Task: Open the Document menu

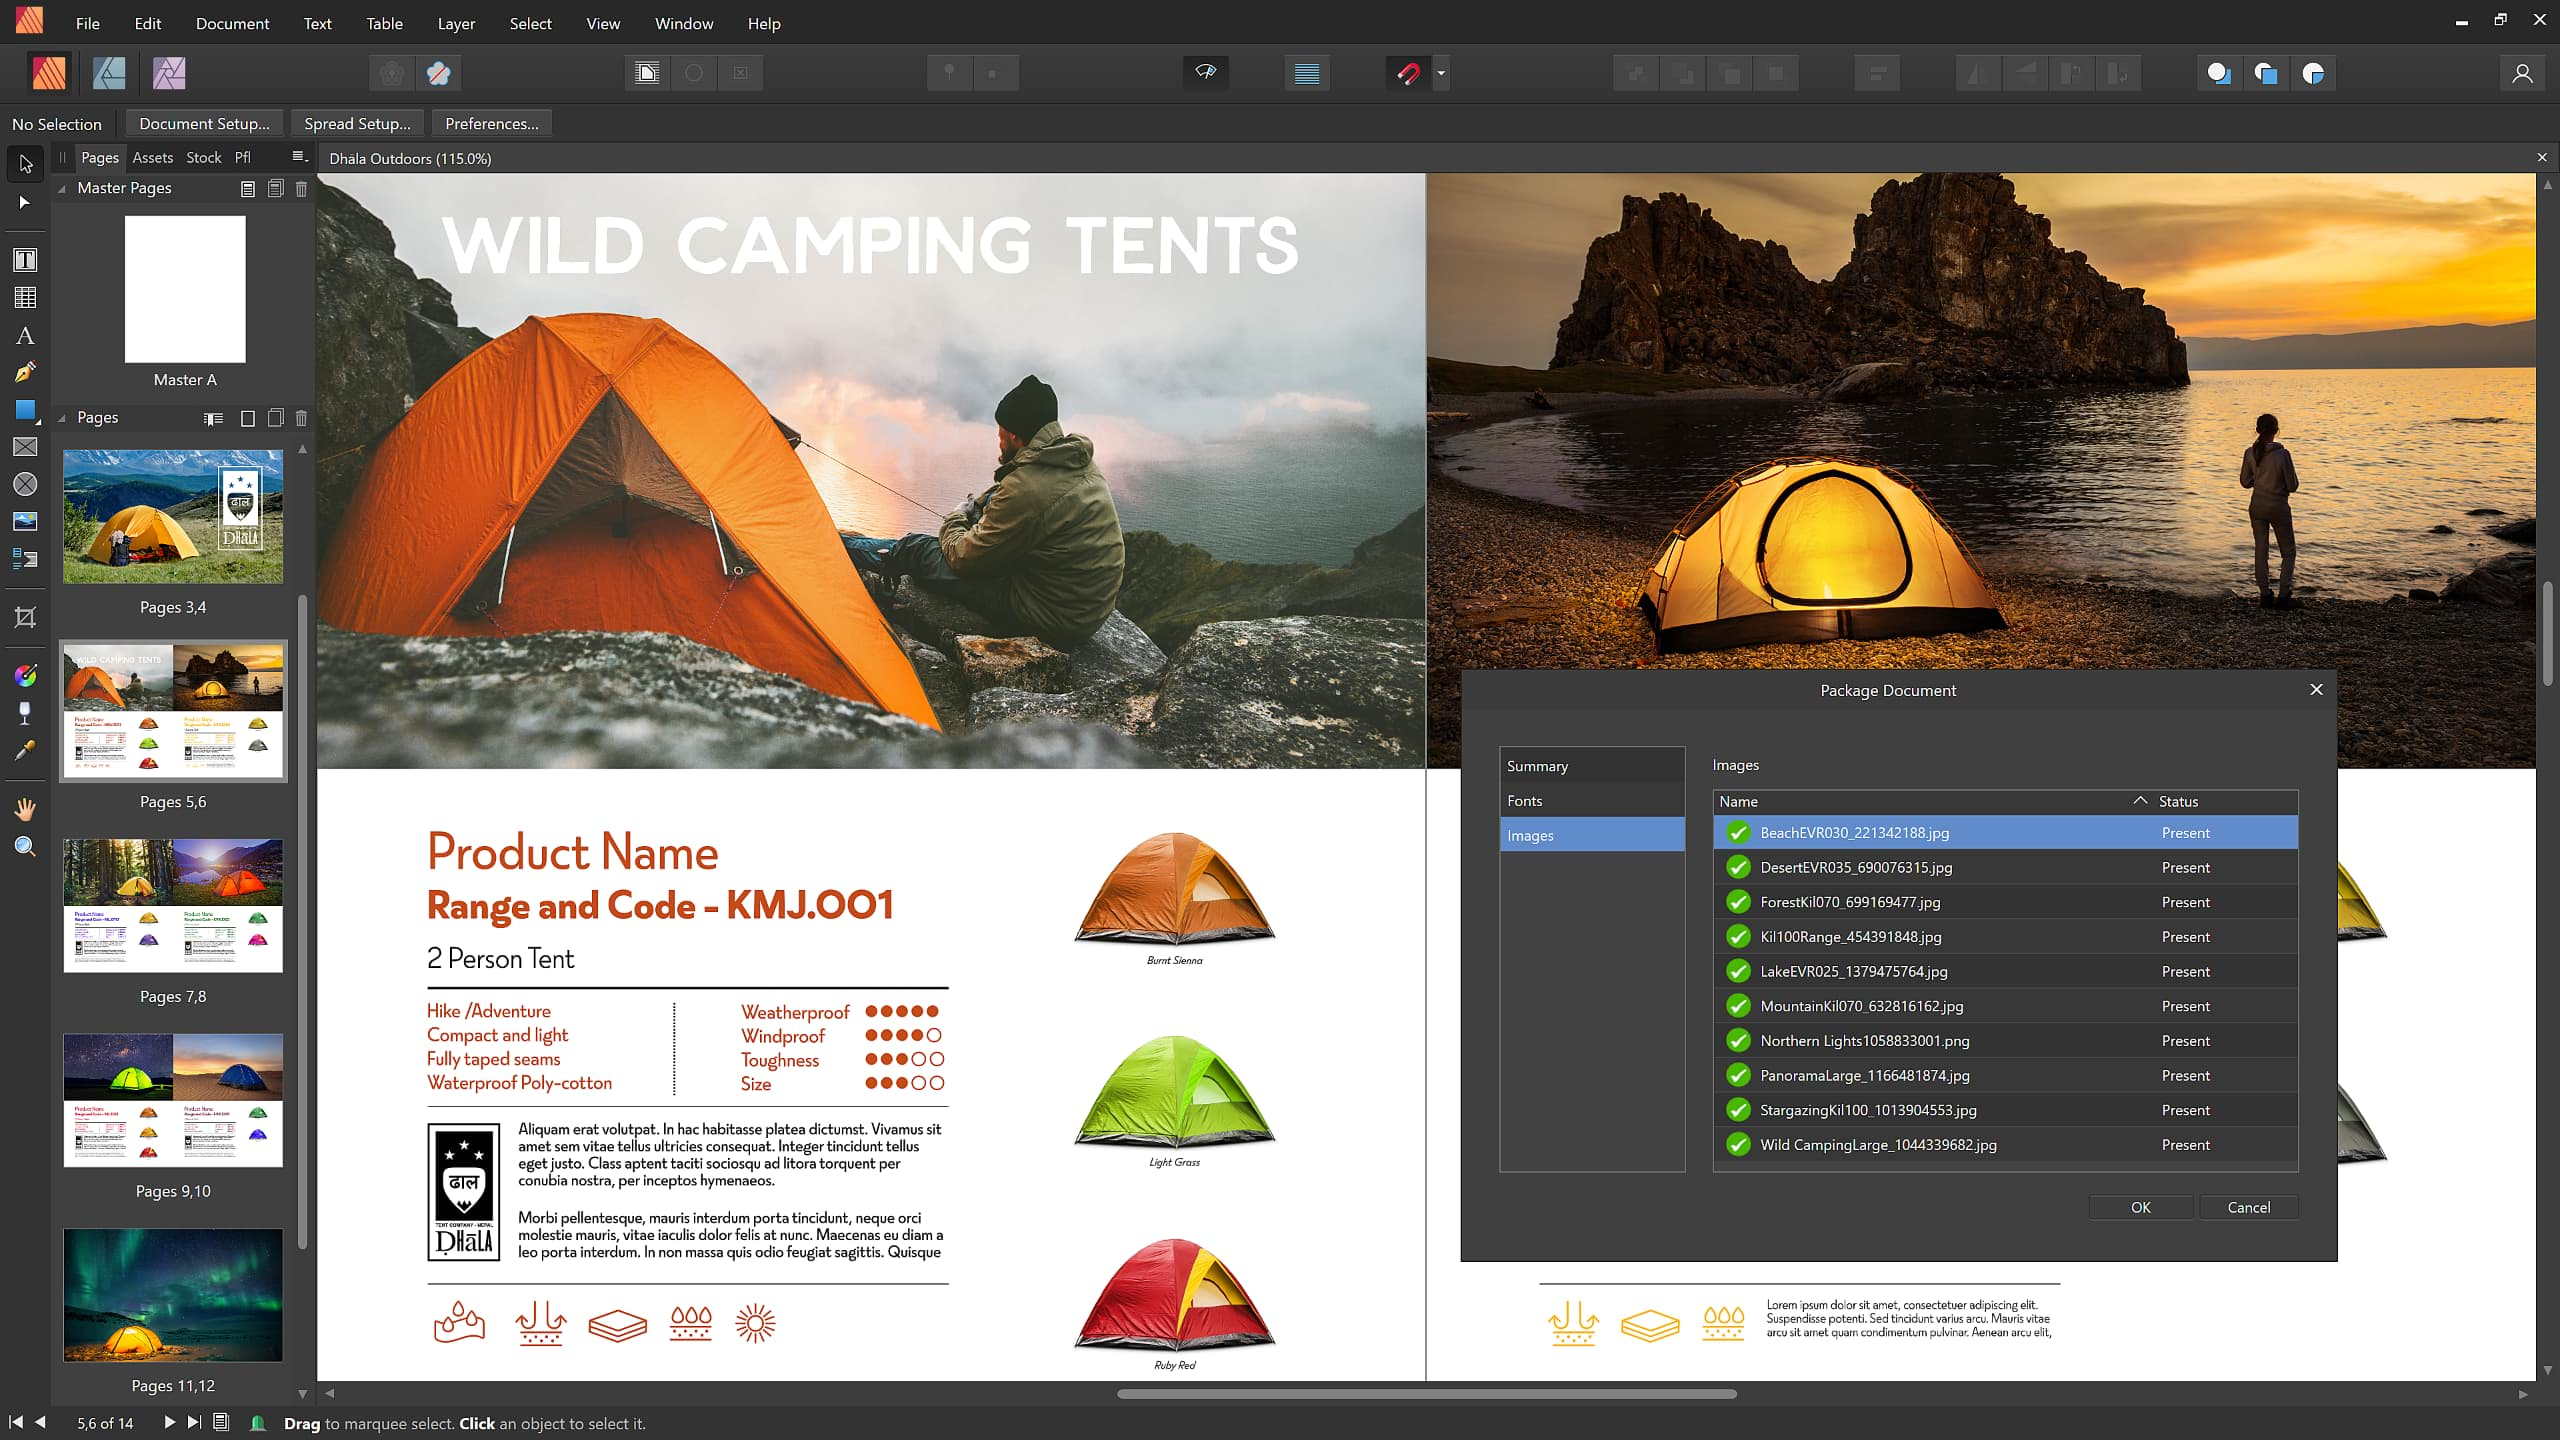Action: (x=230, y=23)
